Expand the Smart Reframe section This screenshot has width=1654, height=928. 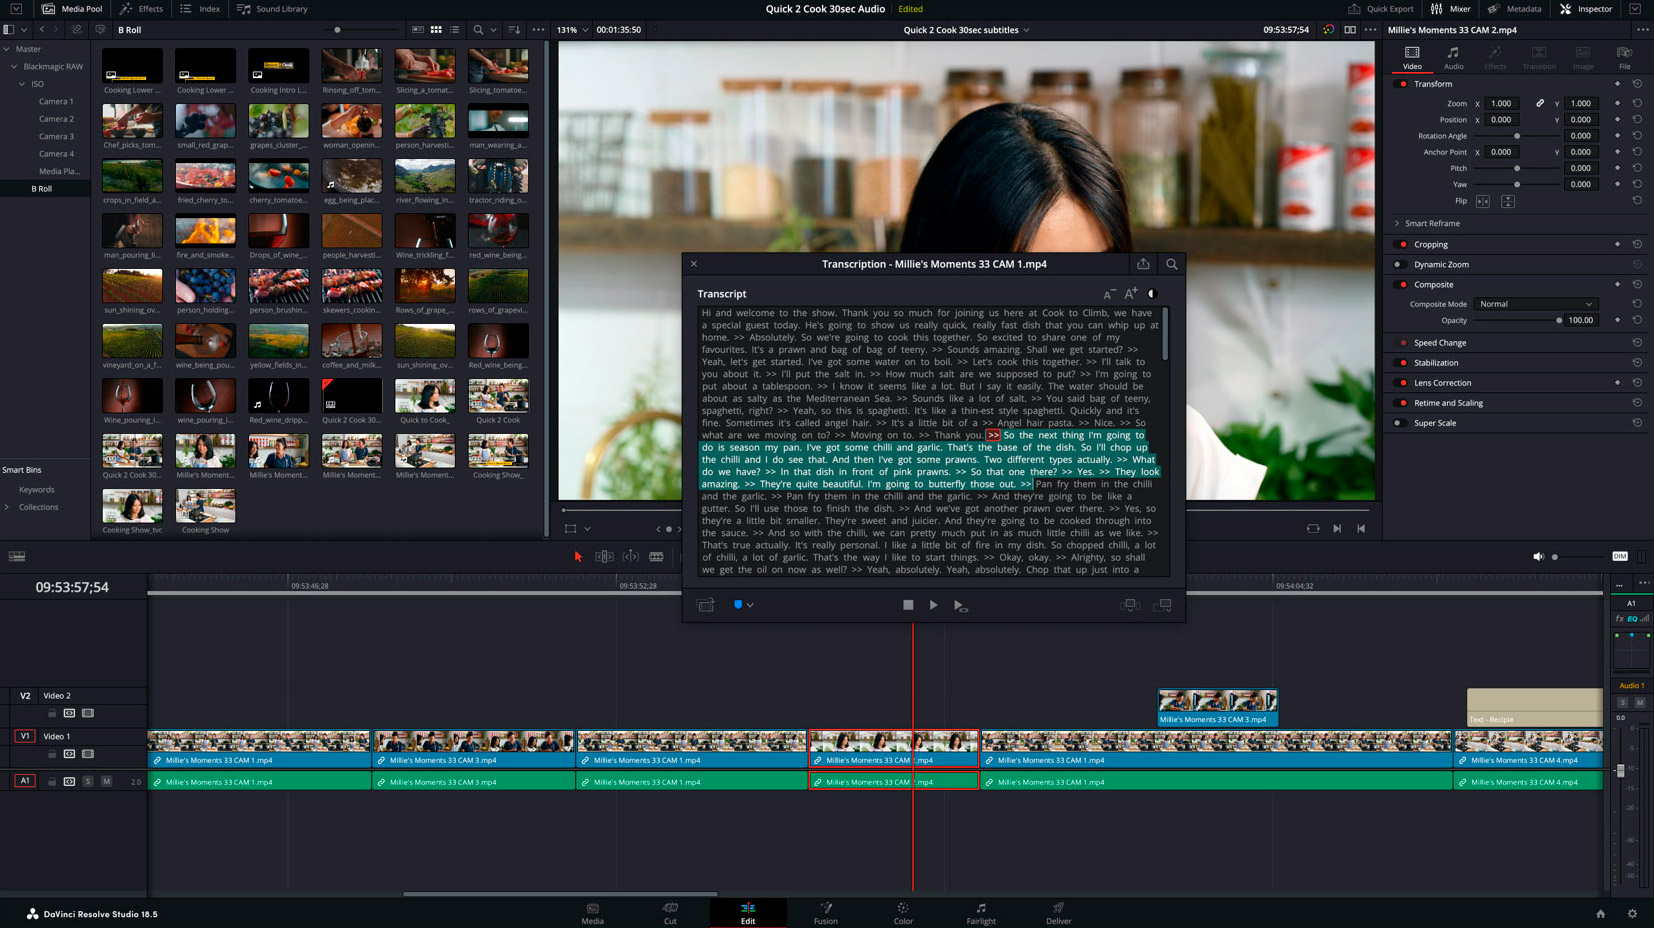pyautogui.click(x=1398, y=224)
